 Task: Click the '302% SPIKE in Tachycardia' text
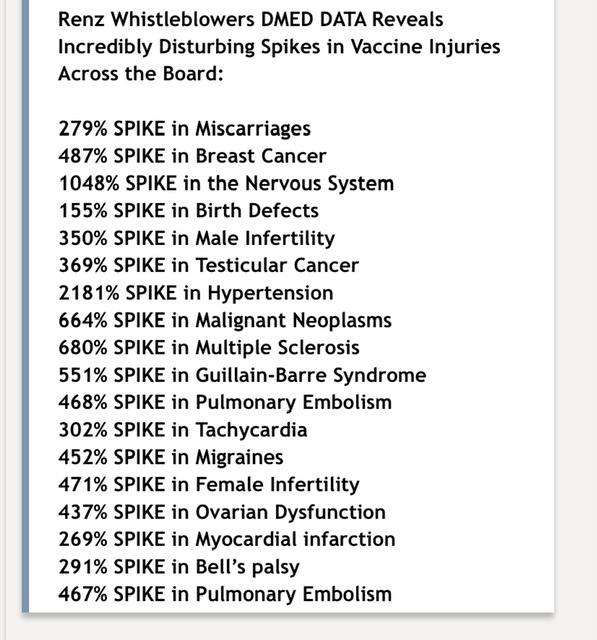pos(183,430)
